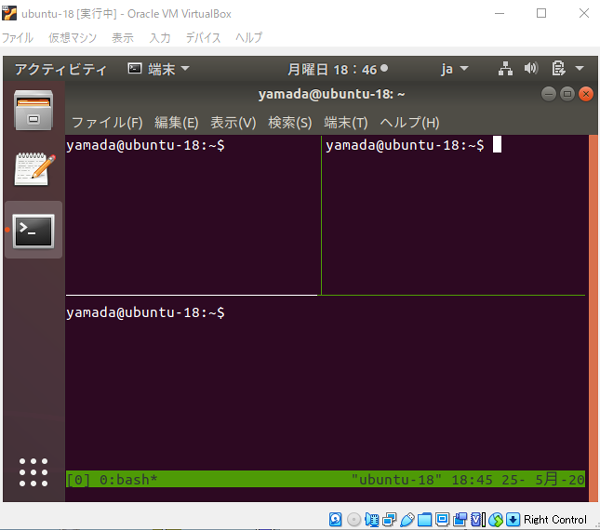Click the USB devices indicator in VirtualBox
Image resolution: width=600 pixels, height=530 pixels.
(x=407, y=519)
